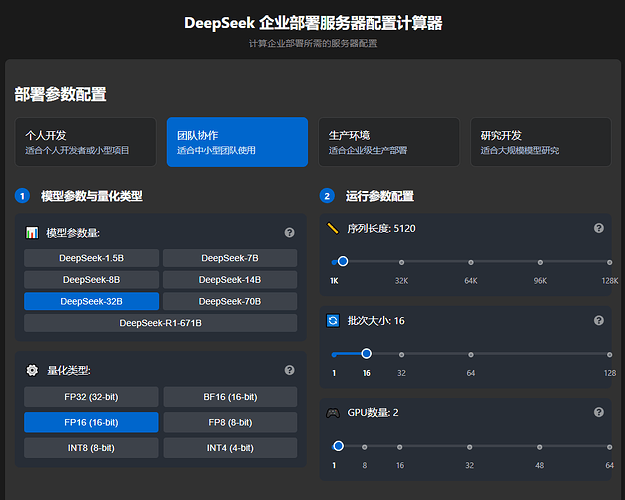Set batch size to 128 mark
The height and width of the screenshot is (500, 625).
pyautogui.click(x=609, y=354)
